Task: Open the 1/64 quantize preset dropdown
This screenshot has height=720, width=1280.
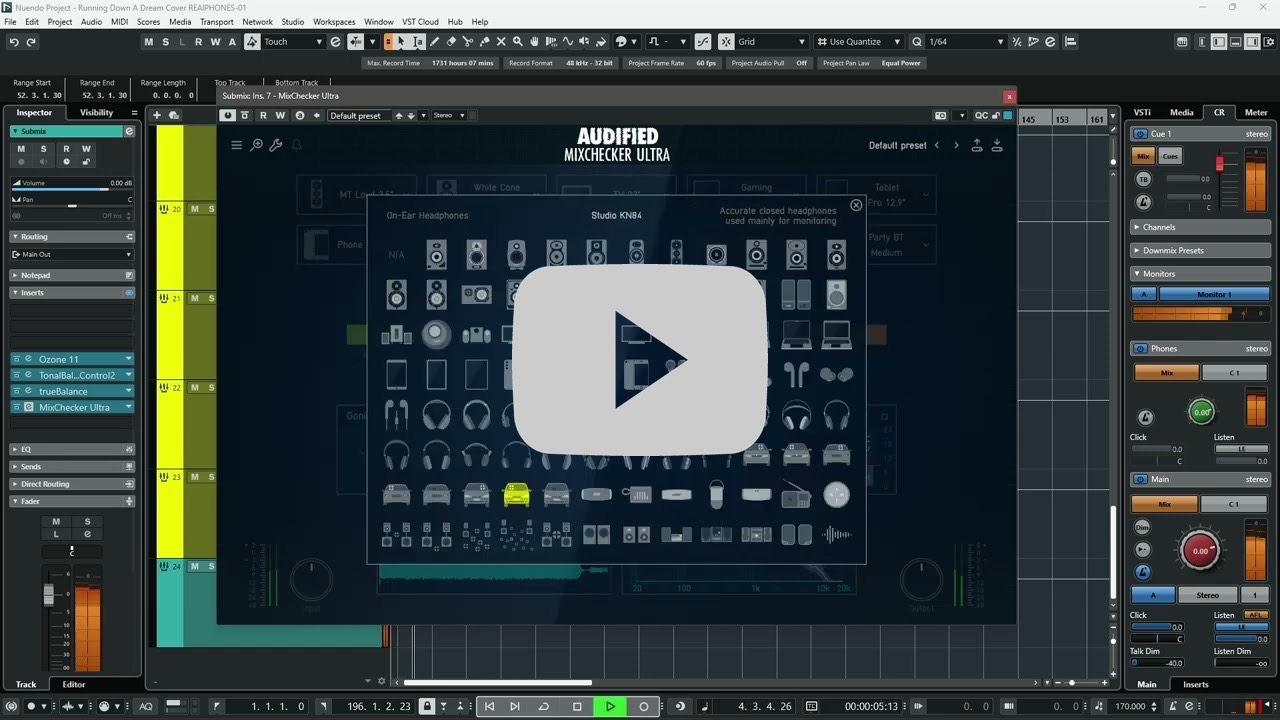Action: (966, 42)
